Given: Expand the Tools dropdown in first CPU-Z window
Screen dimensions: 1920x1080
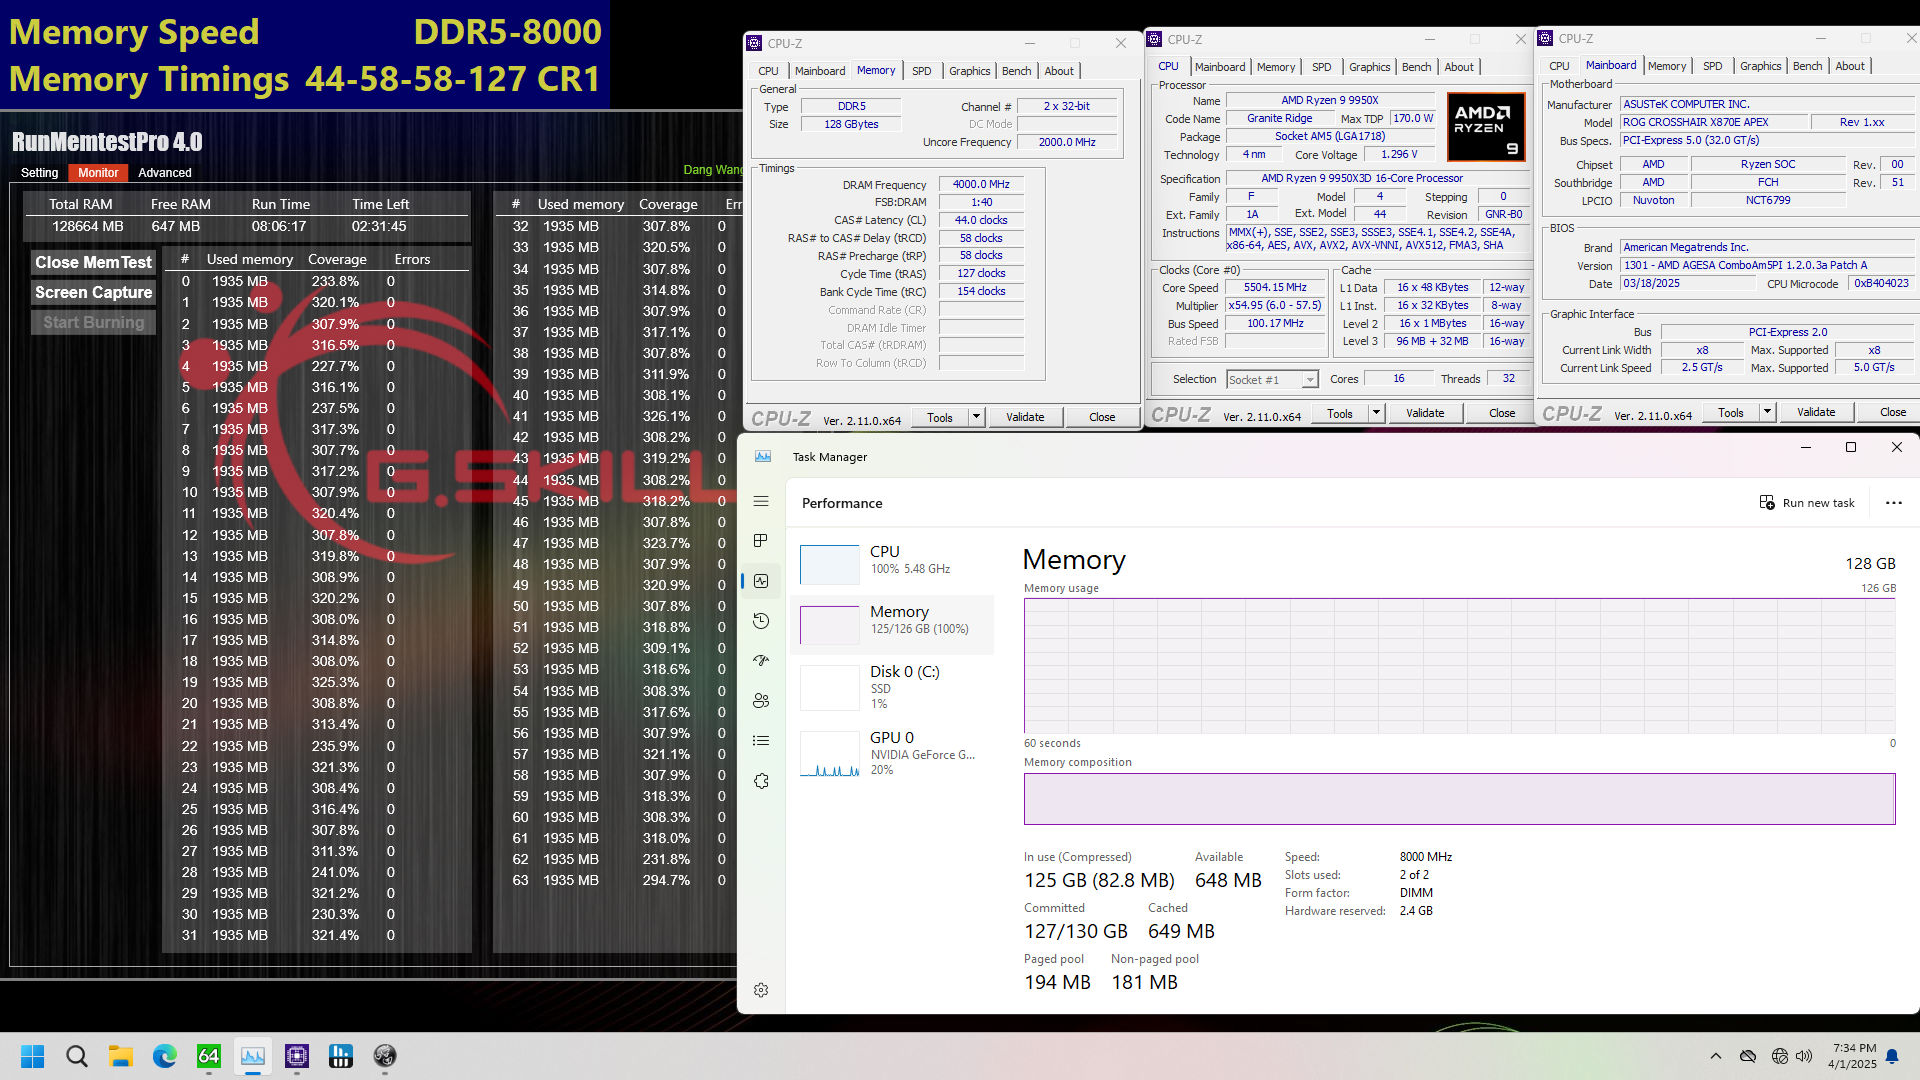Looking at the screenshot, I should click(x=977, y=417).
